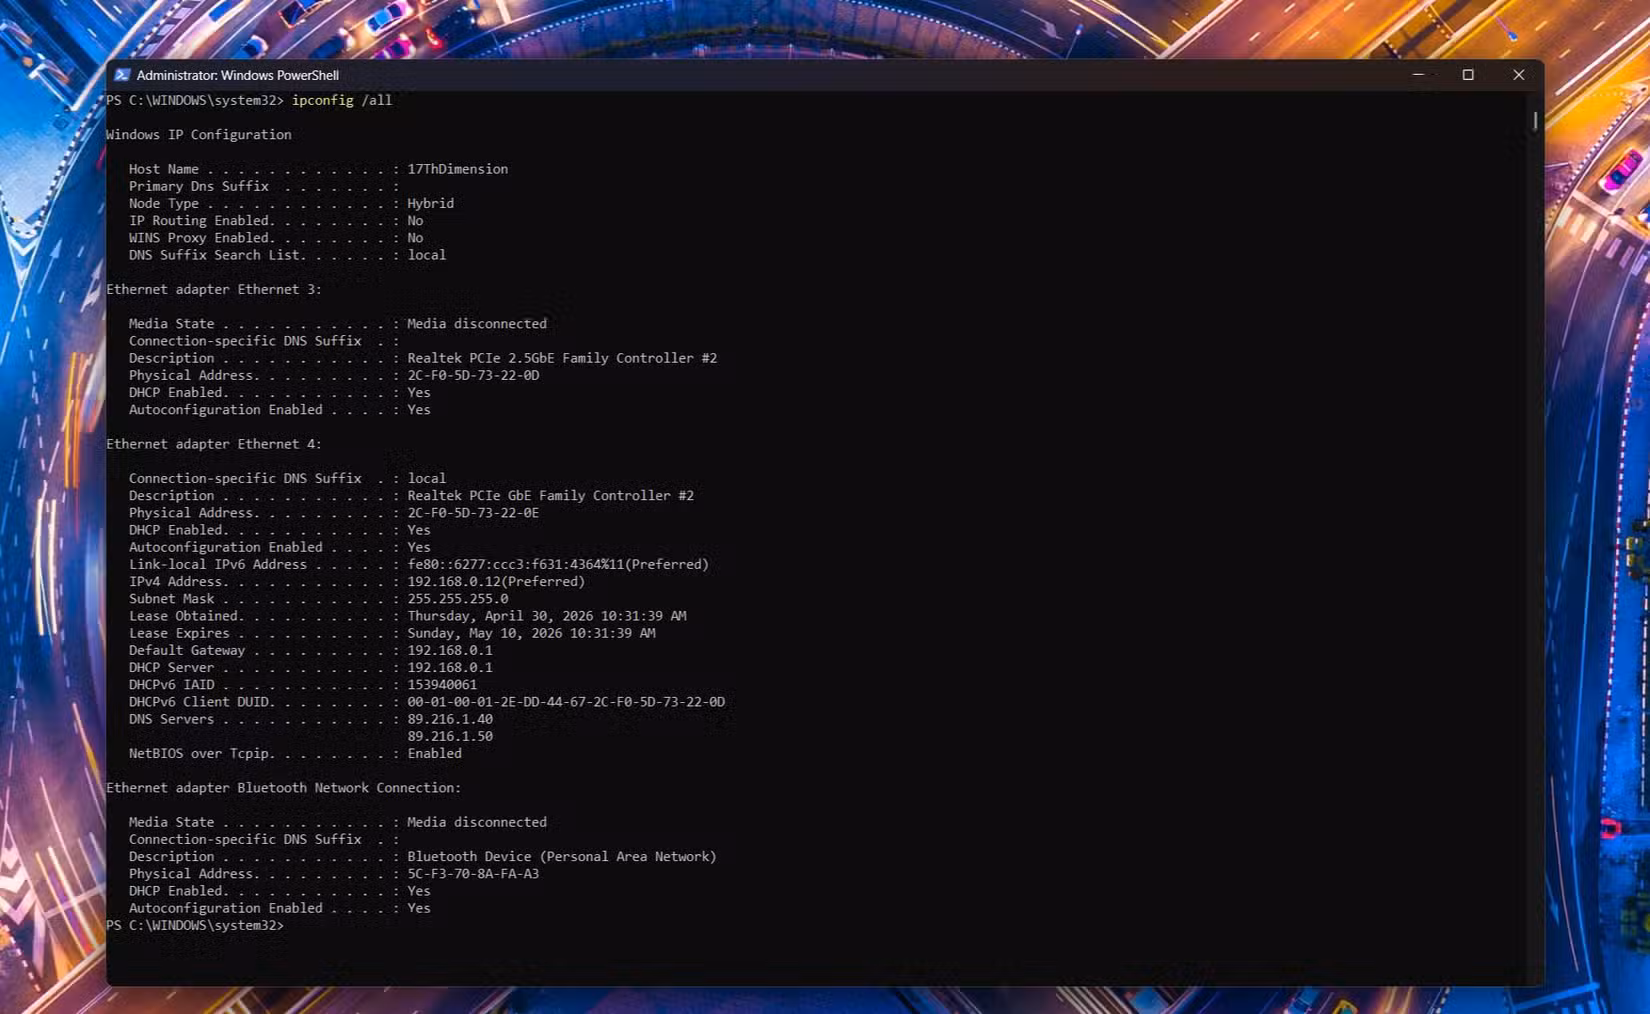
Task: Maximize the PowerShell window
Action: (1468, 75)
